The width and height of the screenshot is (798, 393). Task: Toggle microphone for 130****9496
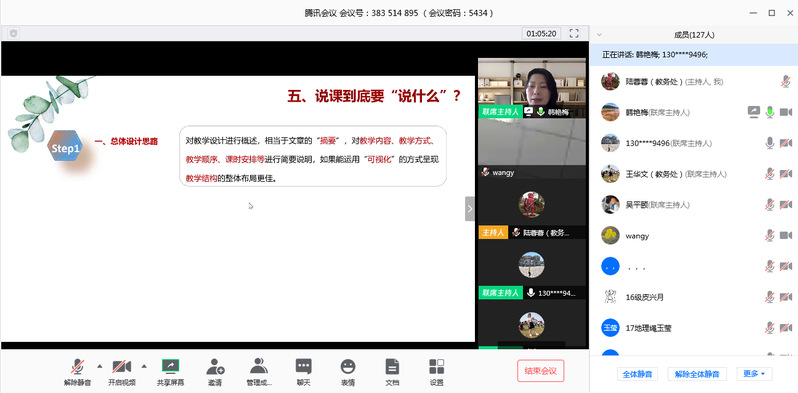coord(770,143)
